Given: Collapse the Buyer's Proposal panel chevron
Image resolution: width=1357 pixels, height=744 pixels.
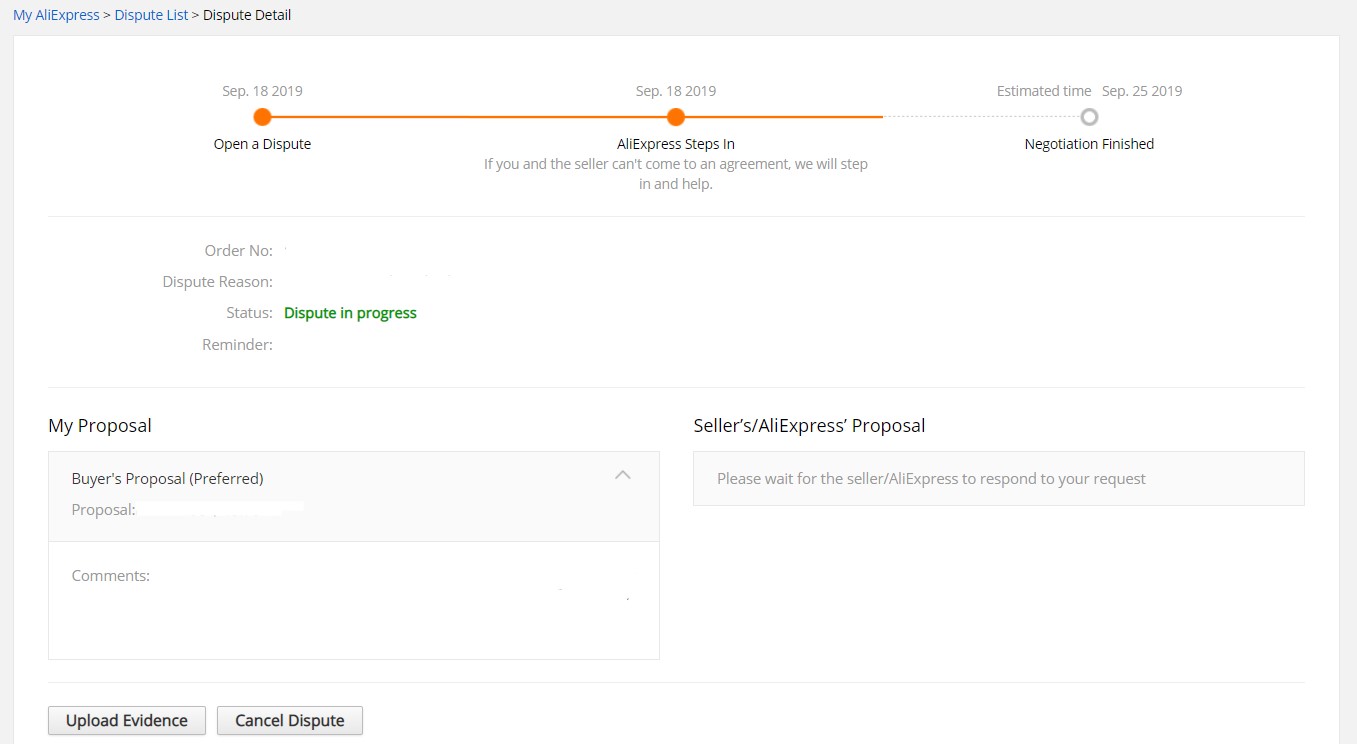Looking at the screenshot, I should click(623, 475).
